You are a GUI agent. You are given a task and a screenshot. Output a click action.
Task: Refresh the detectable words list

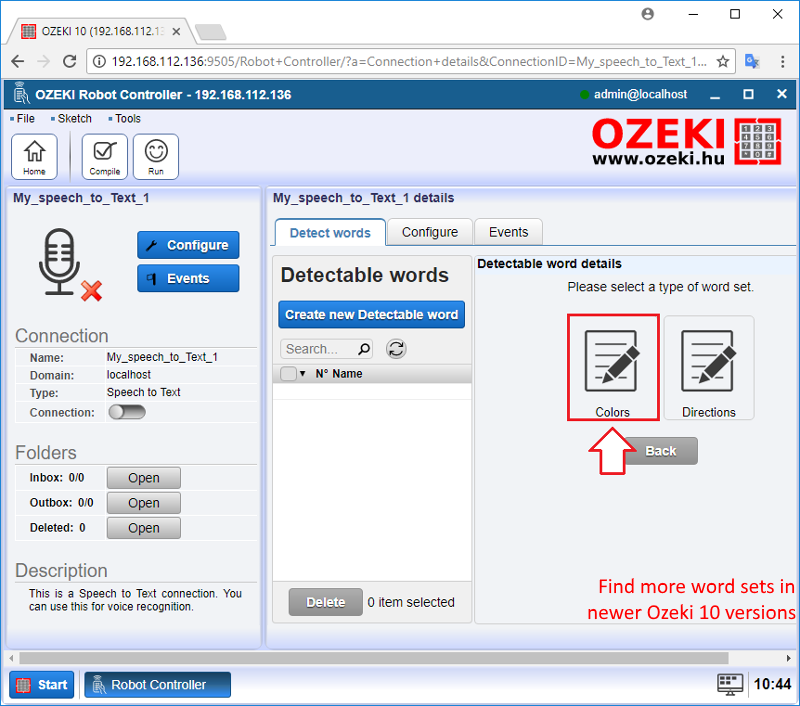pos(396,349)
